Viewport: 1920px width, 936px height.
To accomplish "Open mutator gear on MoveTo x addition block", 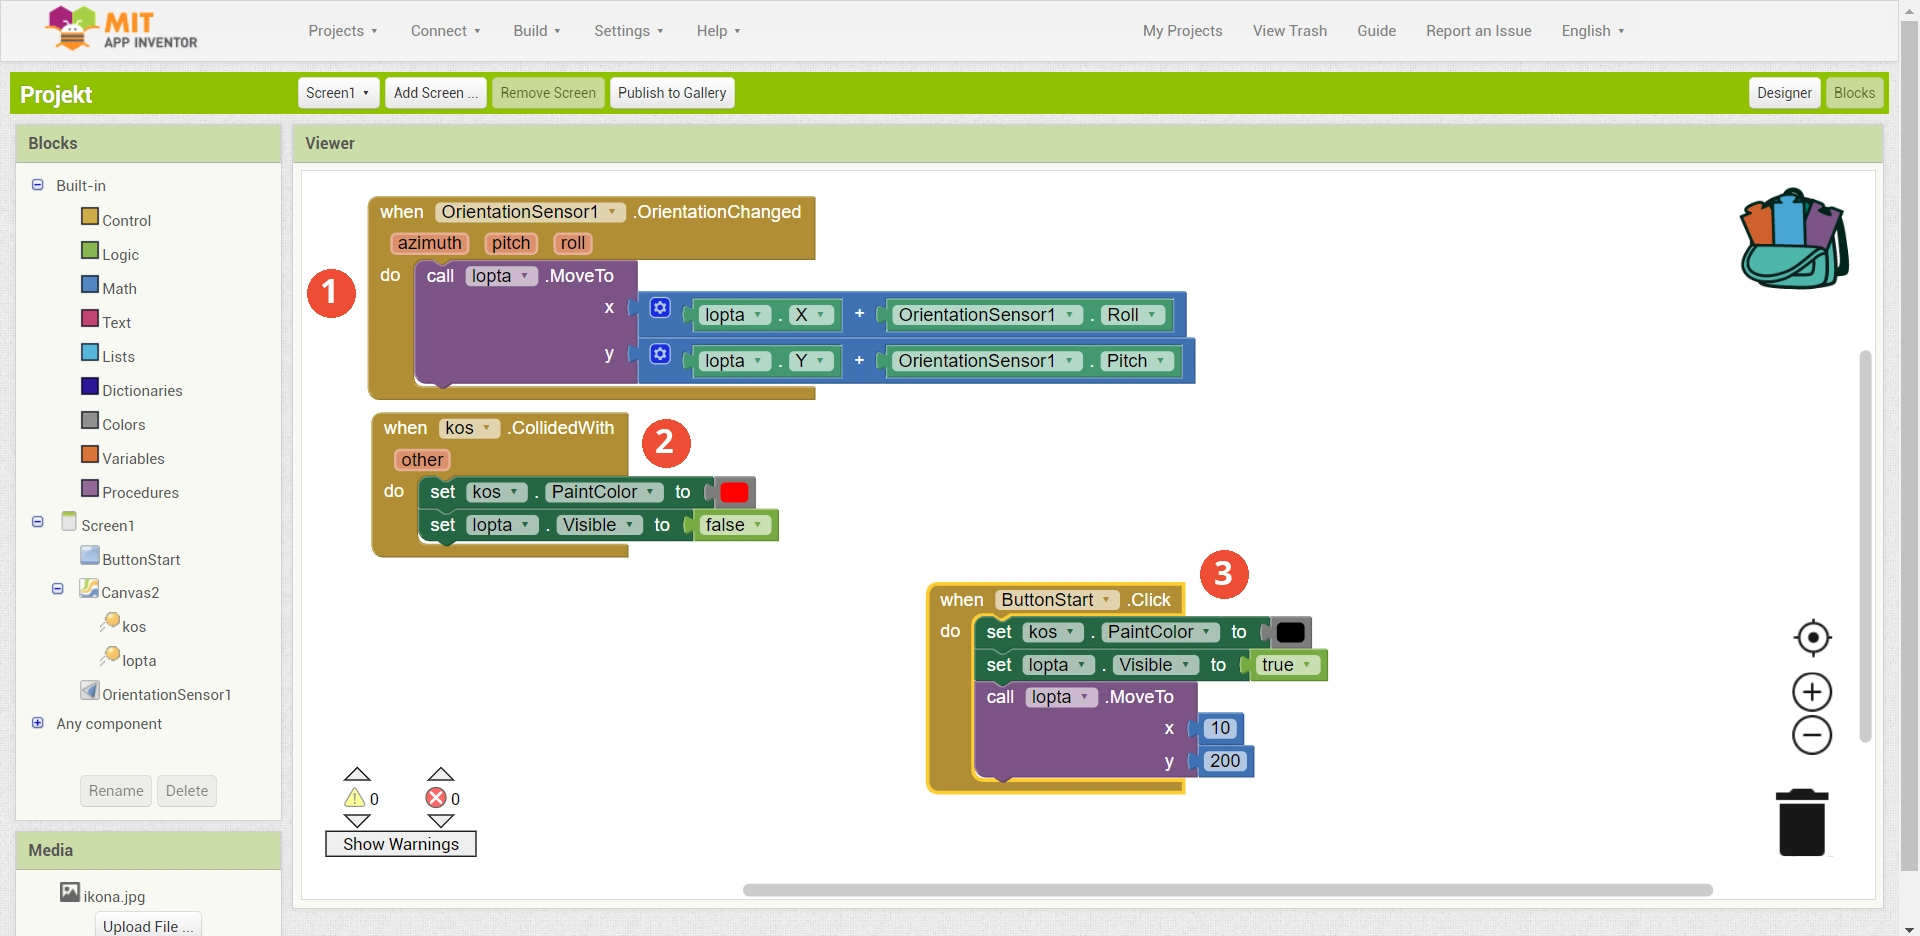I will (x=660, y=307).
